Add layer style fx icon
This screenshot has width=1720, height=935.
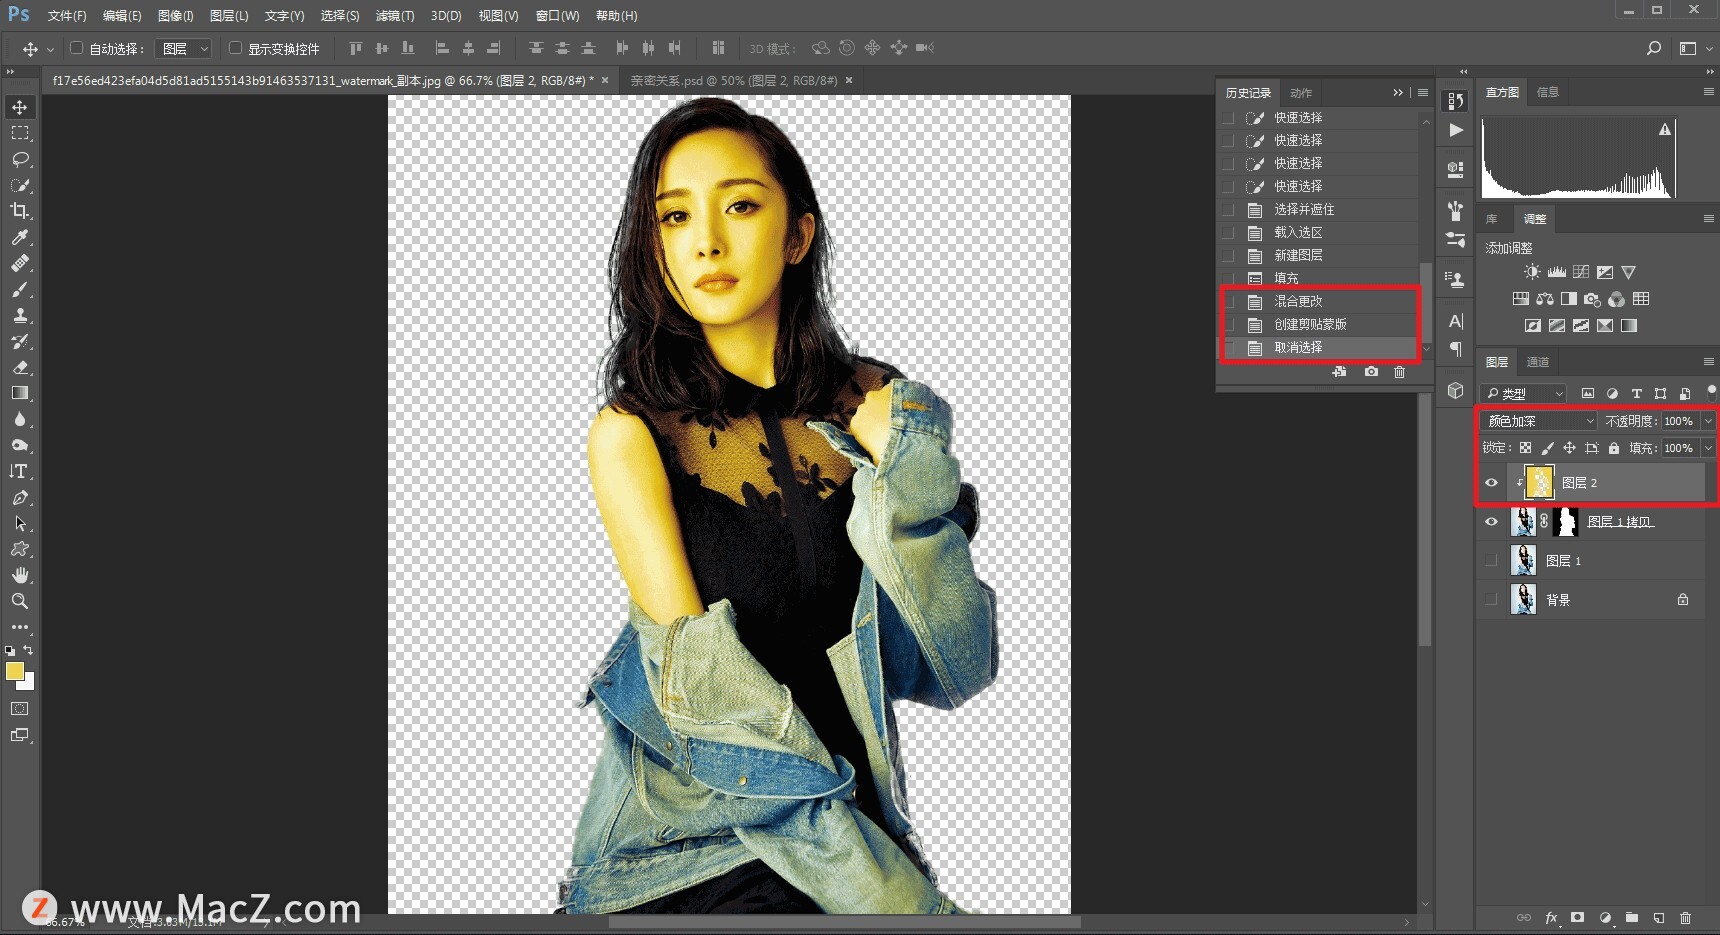(x=1551, y=917)
